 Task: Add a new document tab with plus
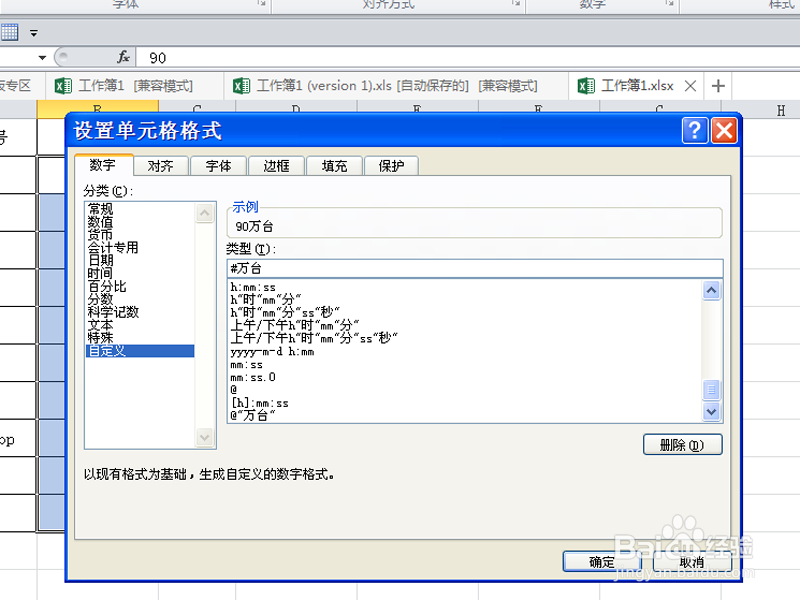point(718,86)
